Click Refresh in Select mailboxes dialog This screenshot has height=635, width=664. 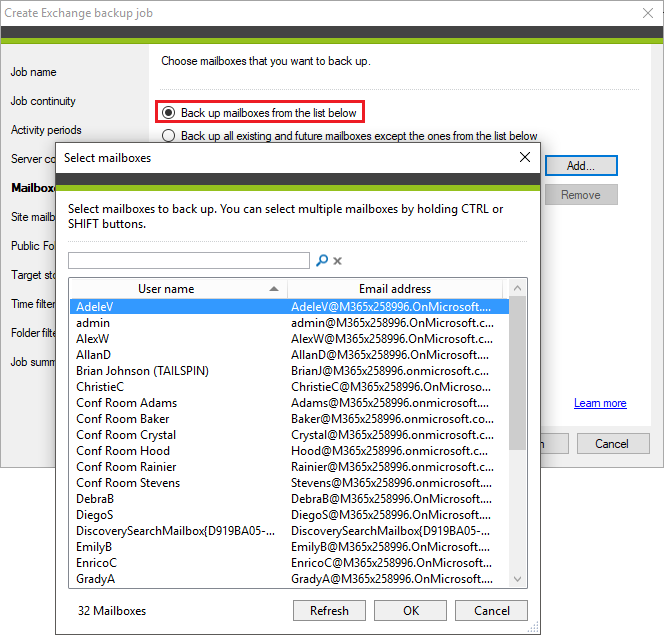[329, 610]
